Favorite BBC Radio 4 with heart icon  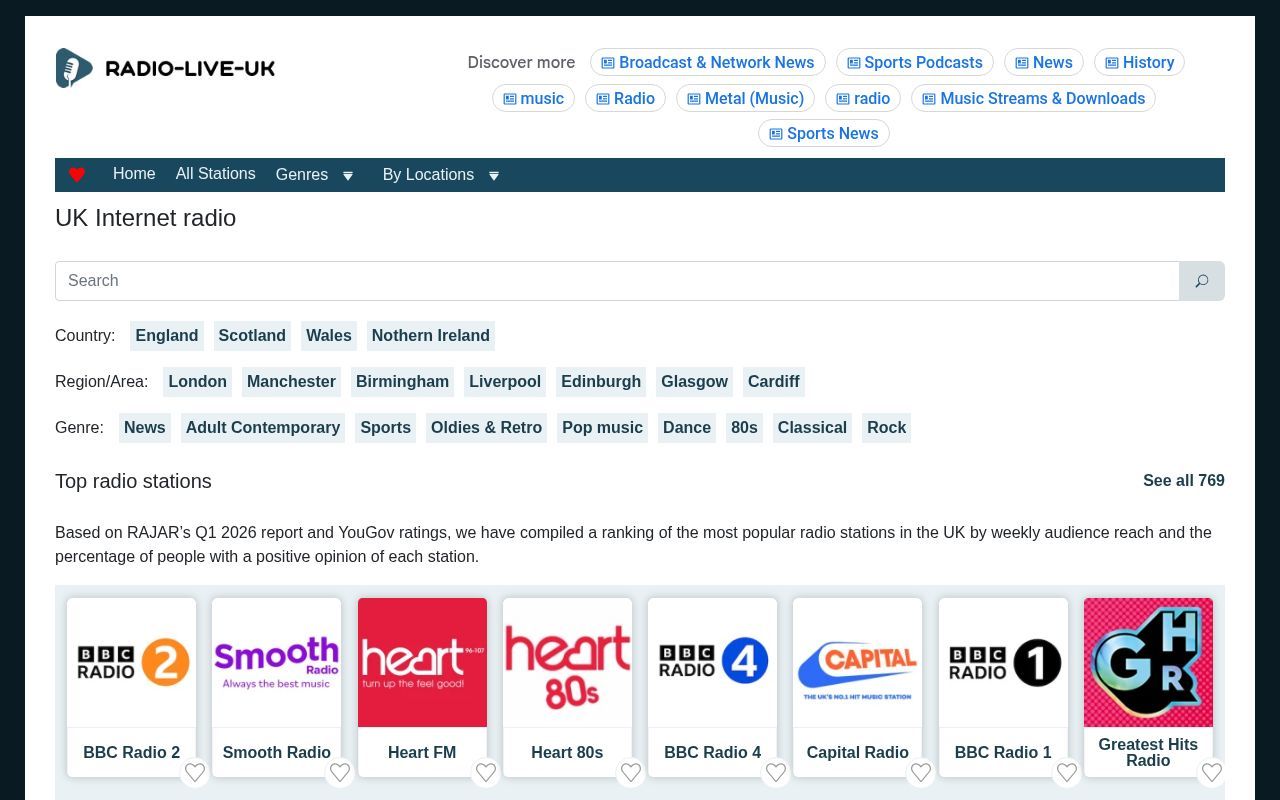[776, 772]
